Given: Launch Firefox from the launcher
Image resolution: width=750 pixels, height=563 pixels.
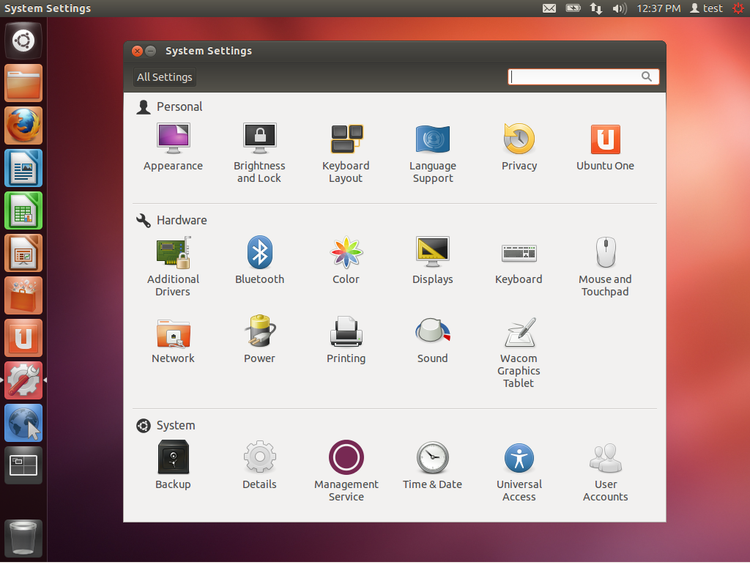Looking at the screenshot, I should (x=23, y=126).
